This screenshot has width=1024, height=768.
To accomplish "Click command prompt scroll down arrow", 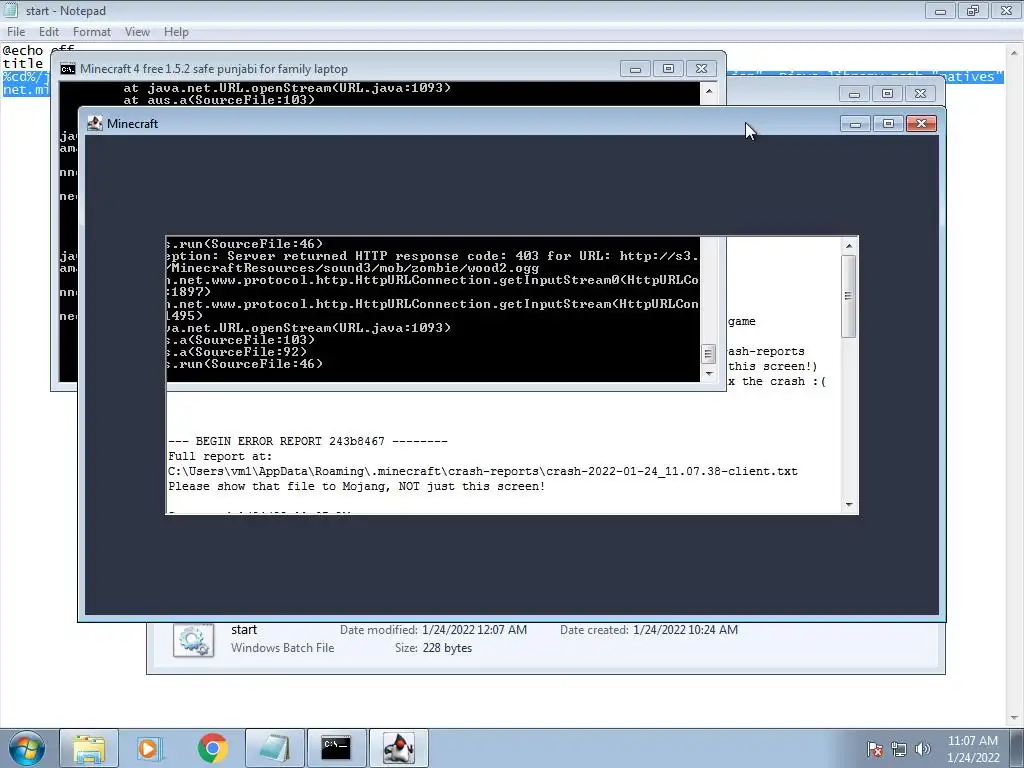I will coord(709,374).
